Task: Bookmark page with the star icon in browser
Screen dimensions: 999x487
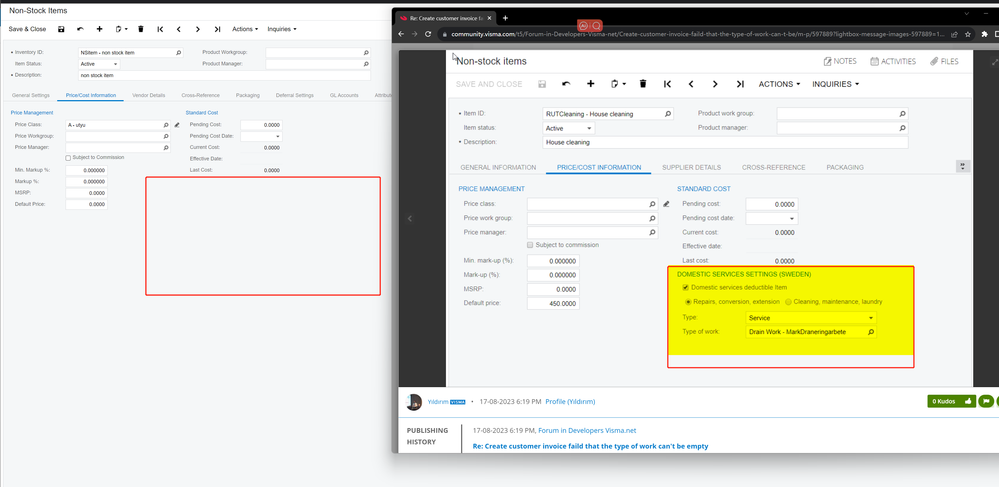Action: click(968, 34)
